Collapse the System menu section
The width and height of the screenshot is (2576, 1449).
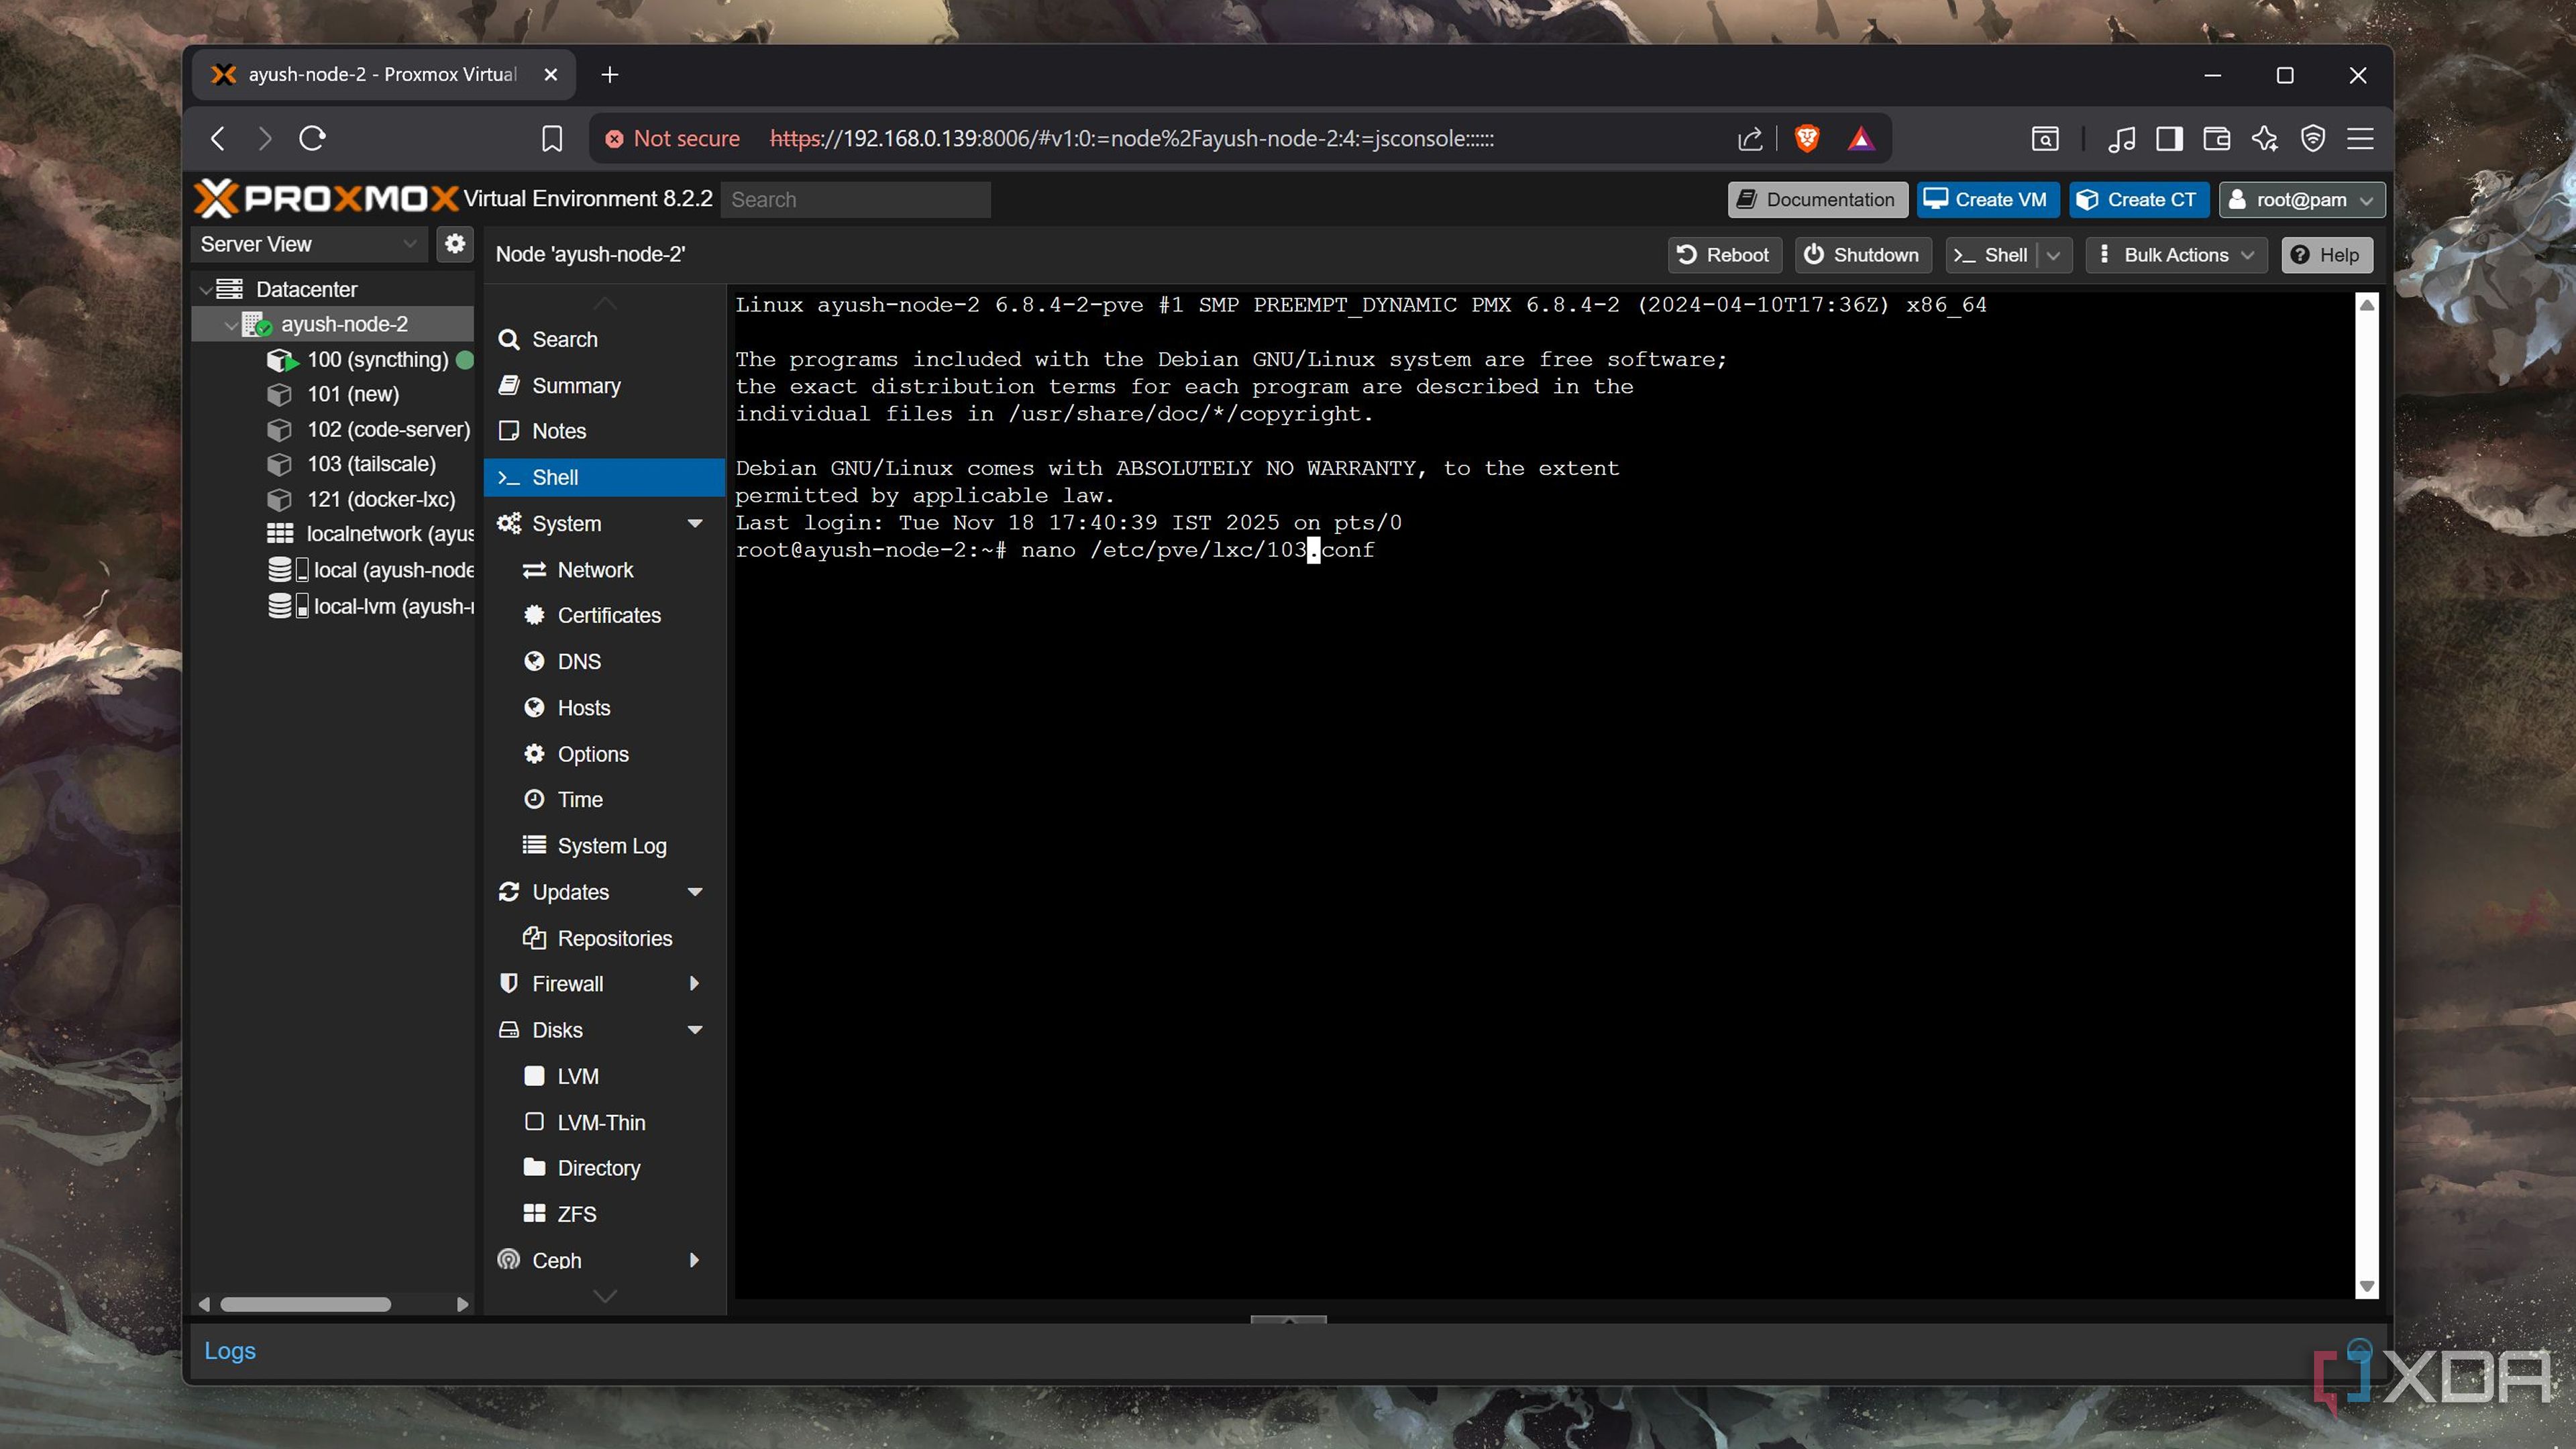point(695,524)
